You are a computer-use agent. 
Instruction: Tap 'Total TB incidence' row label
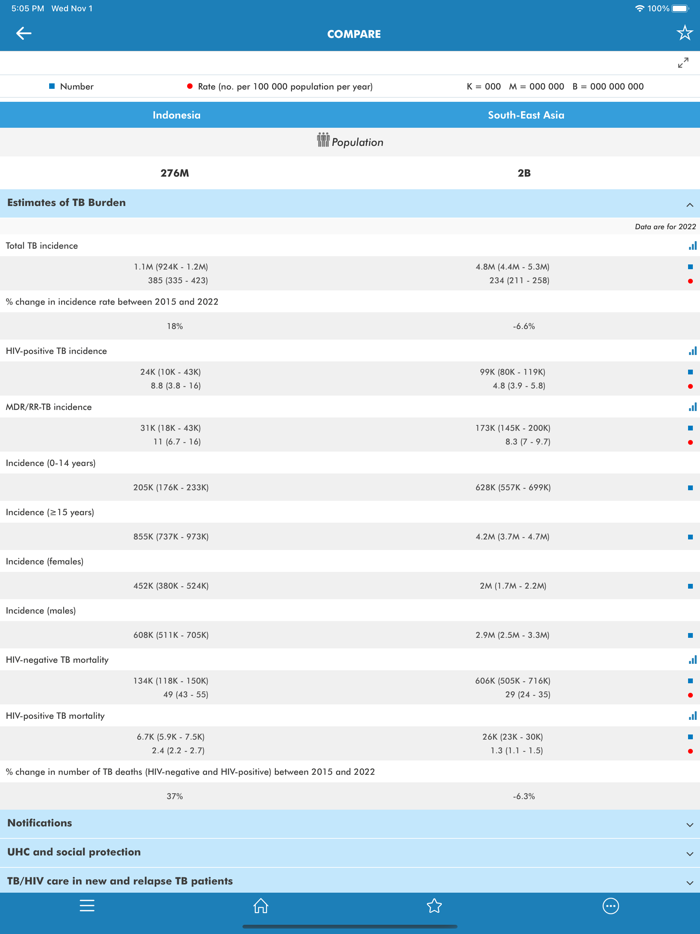tap(42, 245)
